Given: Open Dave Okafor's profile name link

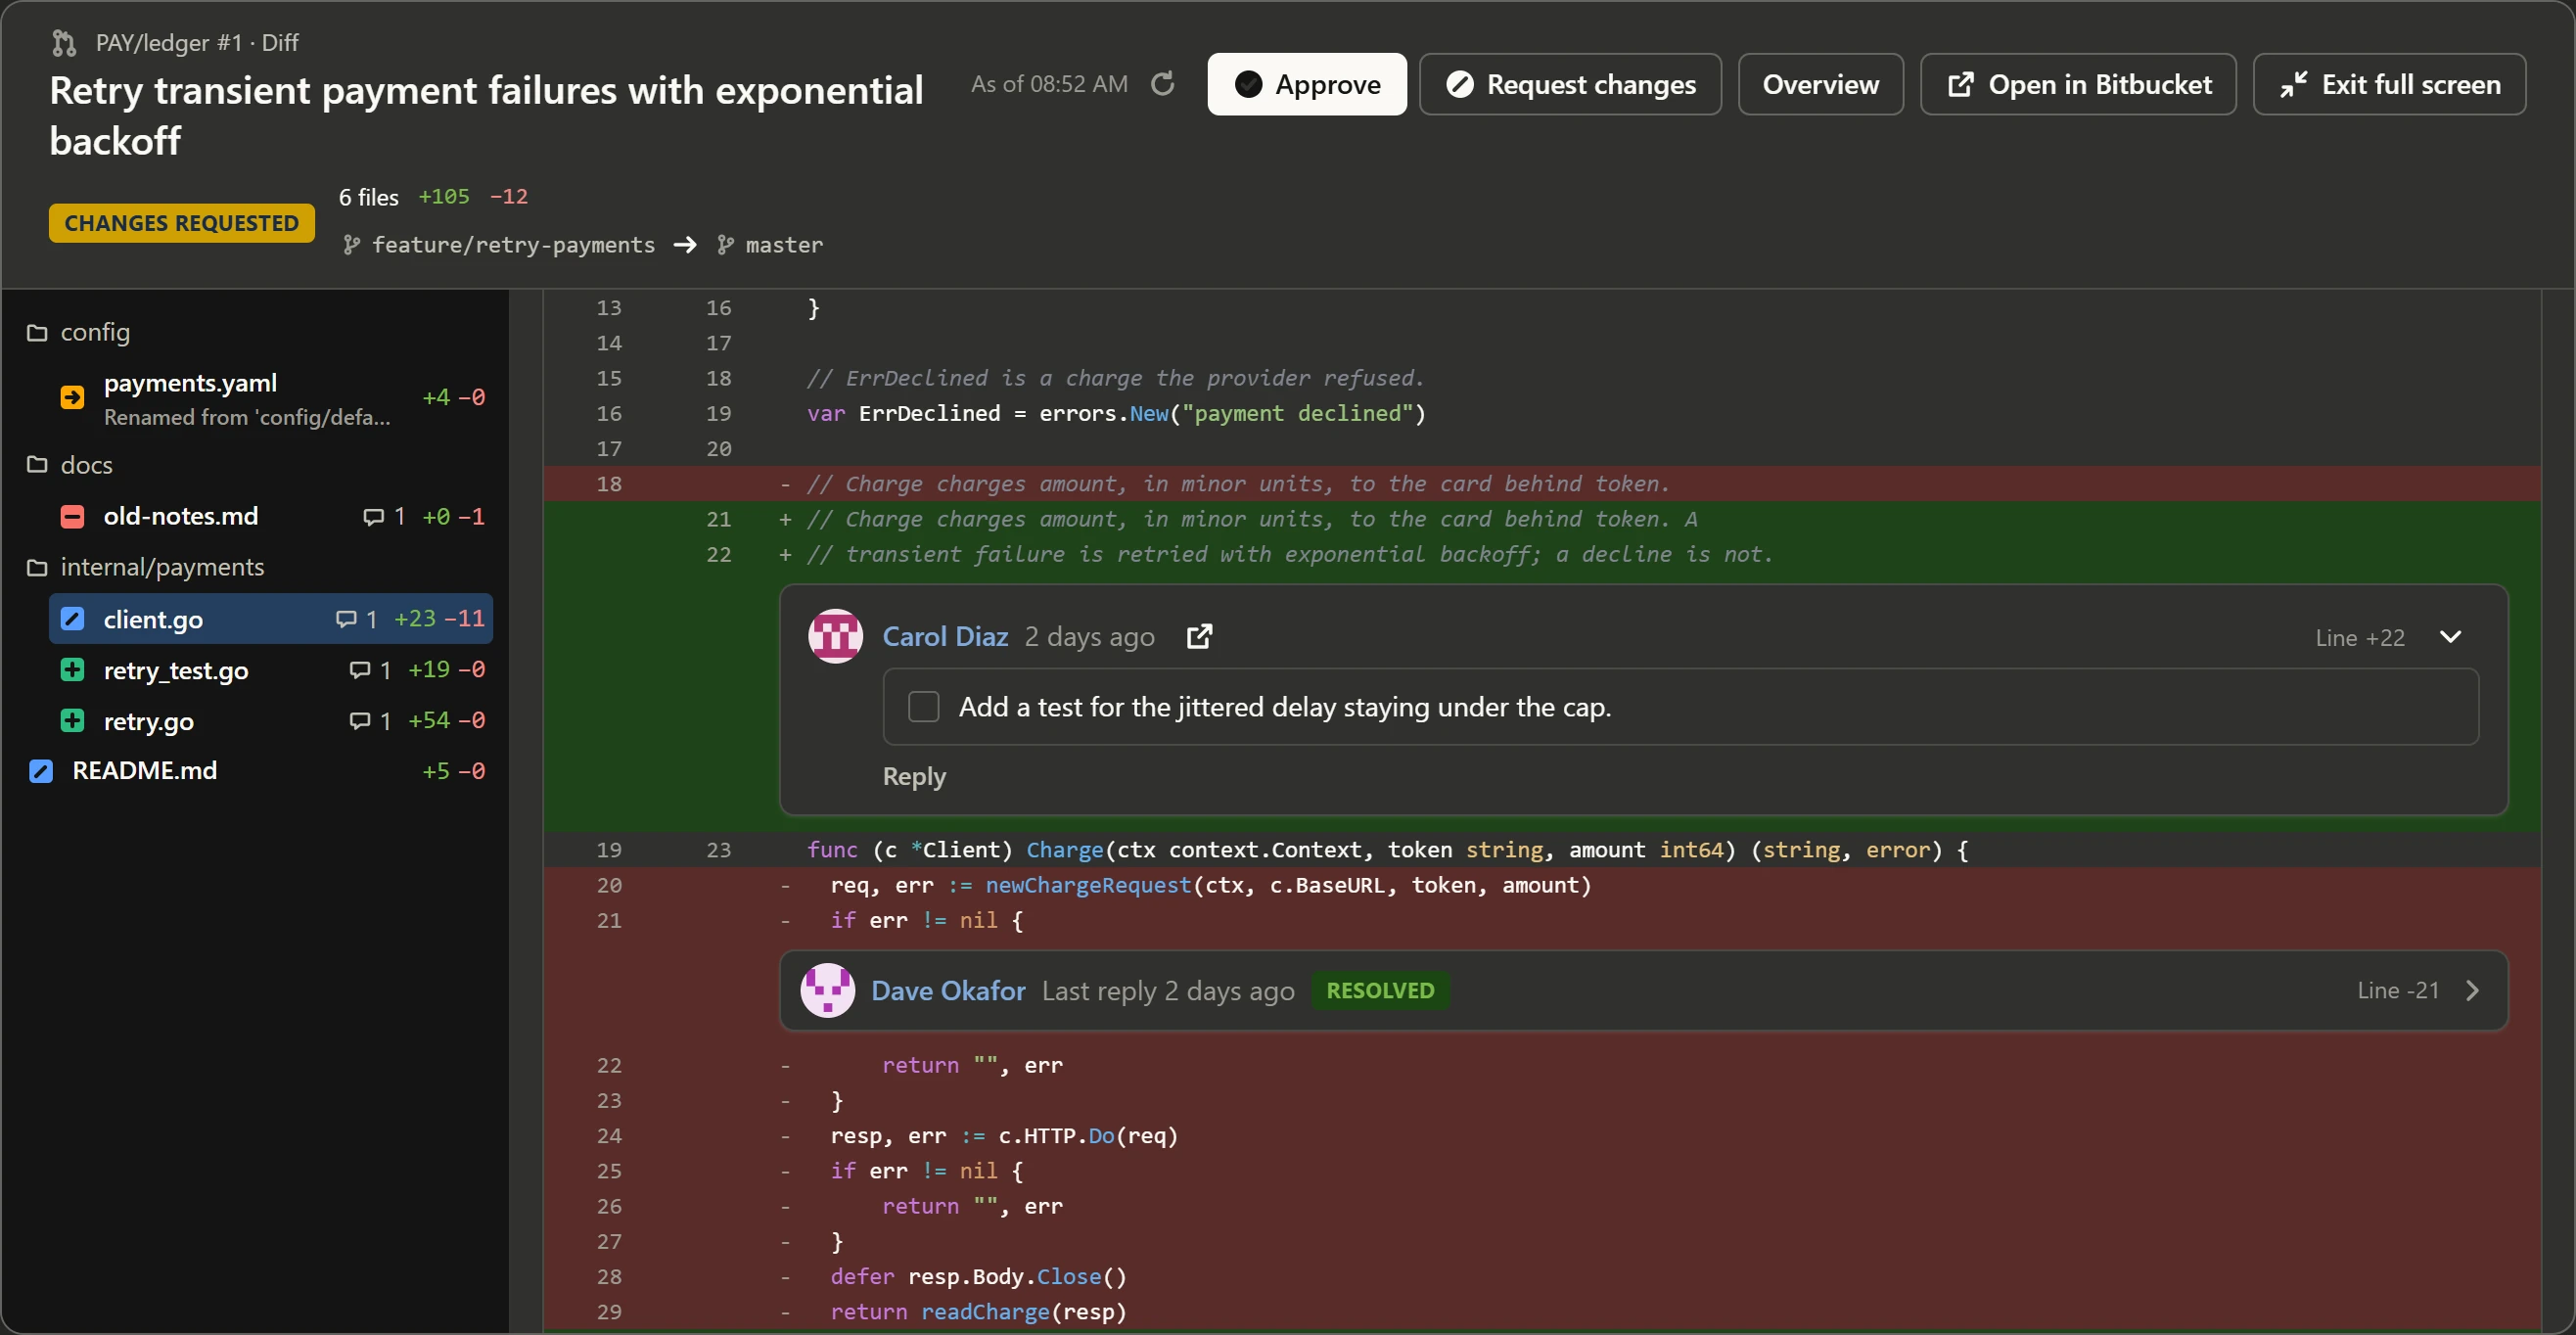Looking at the screenshot, I should click(948, 991).
